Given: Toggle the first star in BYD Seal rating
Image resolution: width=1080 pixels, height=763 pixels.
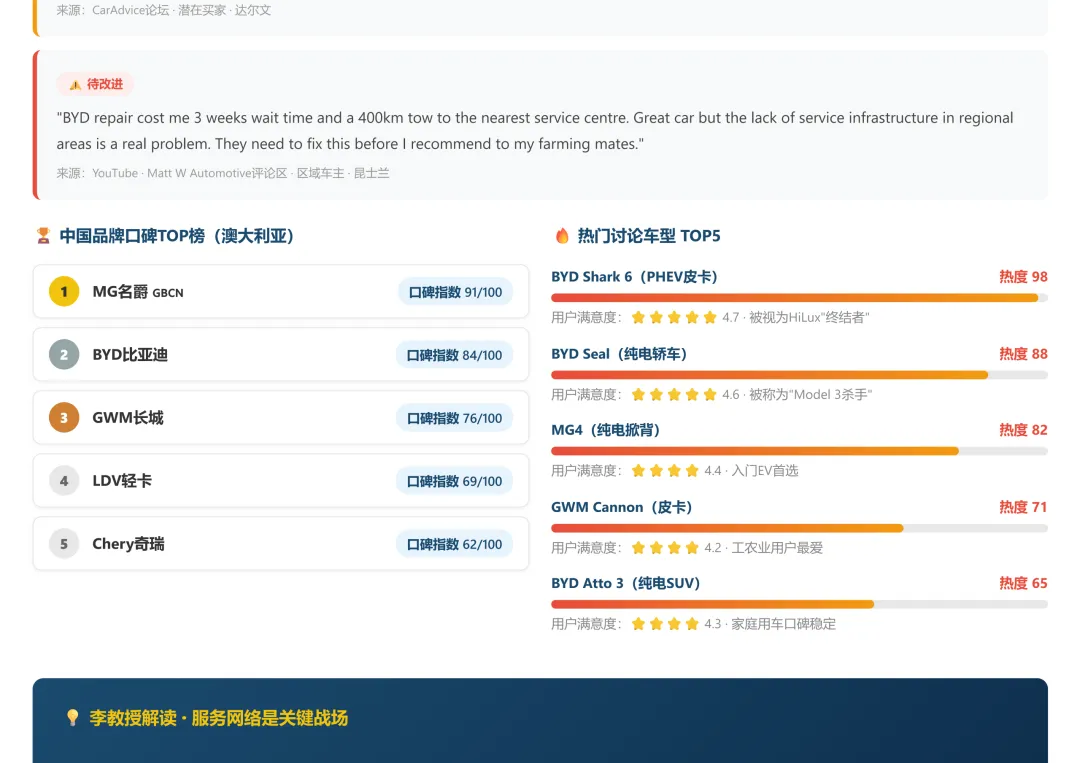Looking at the screenshot, I should click(637, 394).
